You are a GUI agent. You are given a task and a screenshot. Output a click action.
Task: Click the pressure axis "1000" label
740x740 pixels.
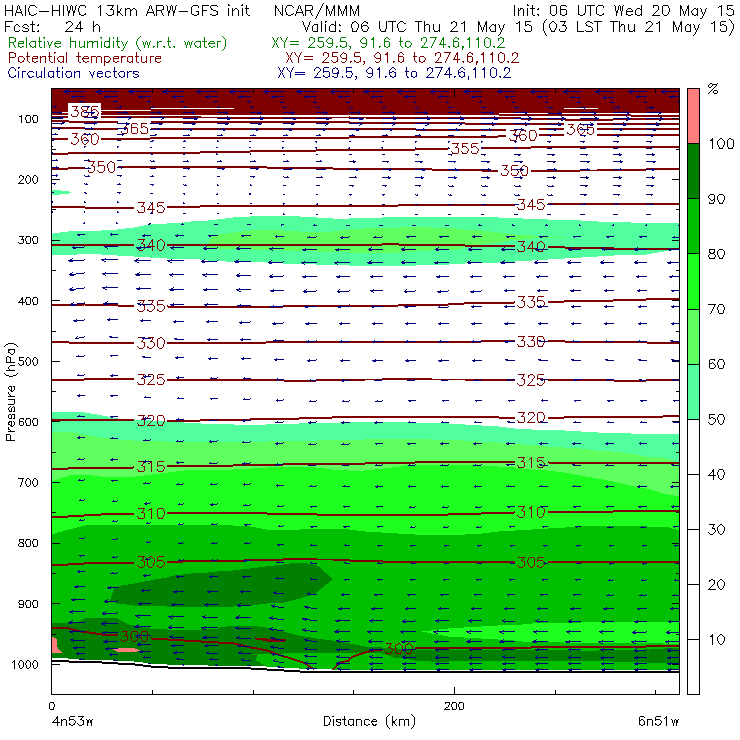[25, 664]
